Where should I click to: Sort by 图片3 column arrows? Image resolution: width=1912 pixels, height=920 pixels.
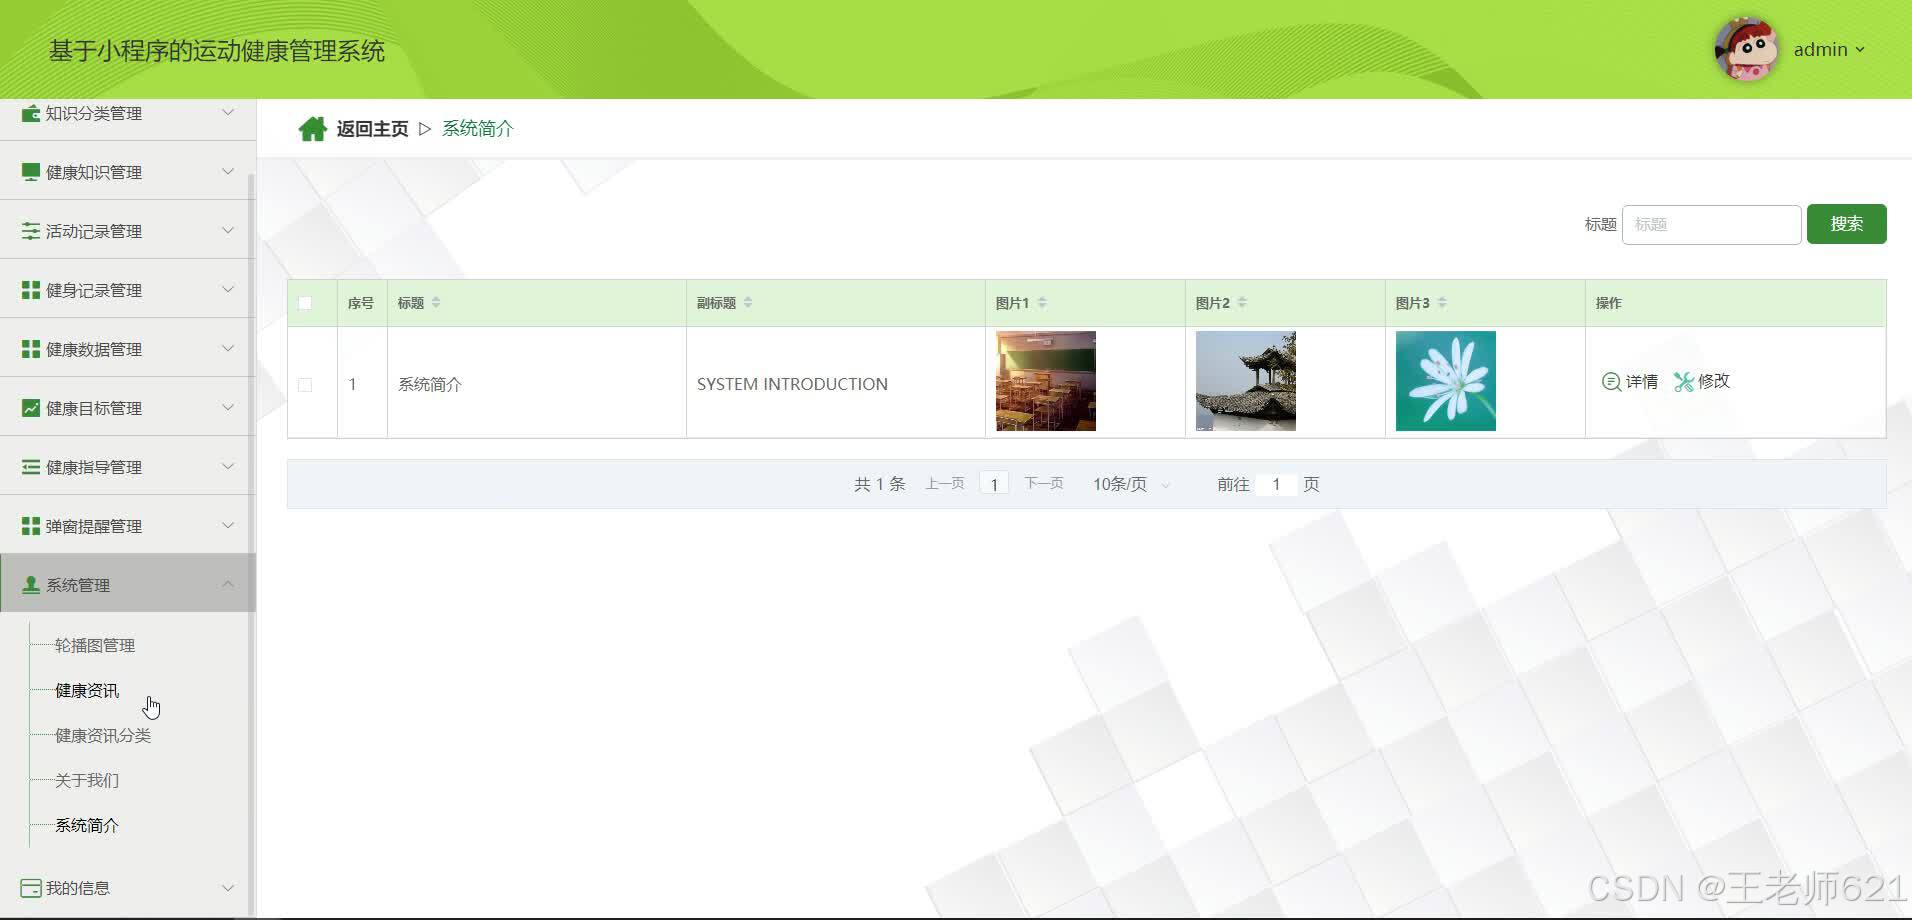(x=1442, y=303)
